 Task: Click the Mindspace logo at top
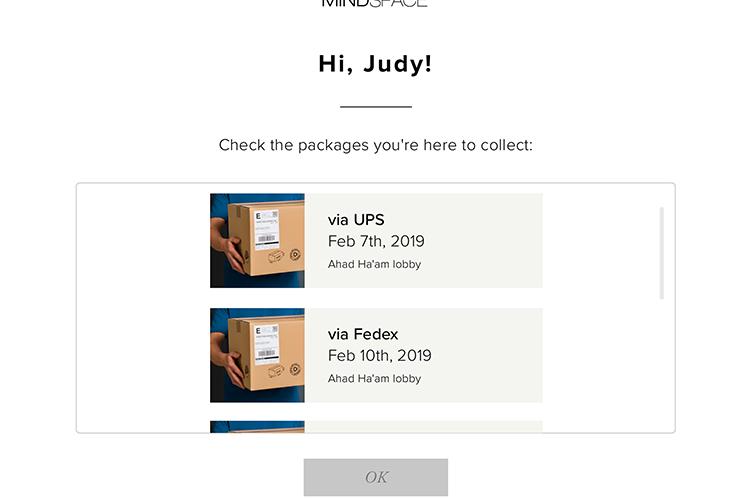click(375, 3)
